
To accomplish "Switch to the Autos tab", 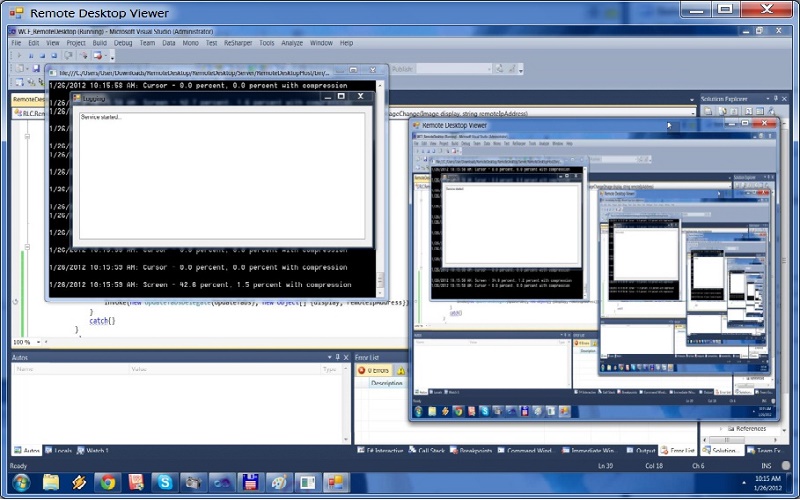I will click(x=27, y=451).
